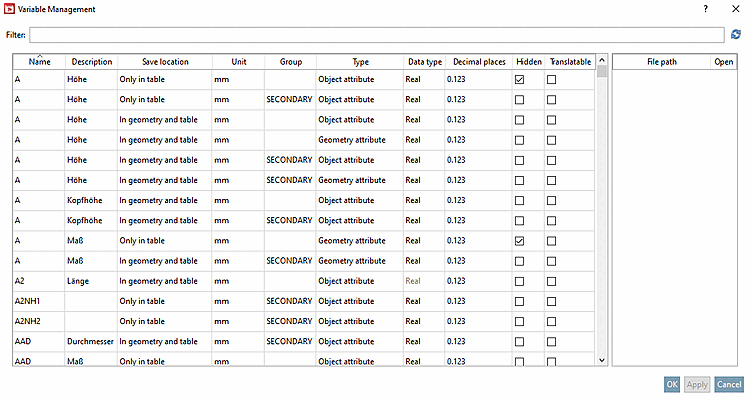The width and height of the screenshot is (750, 400).
Task: Sort by the Save location column header
Action: click(165, 62)
